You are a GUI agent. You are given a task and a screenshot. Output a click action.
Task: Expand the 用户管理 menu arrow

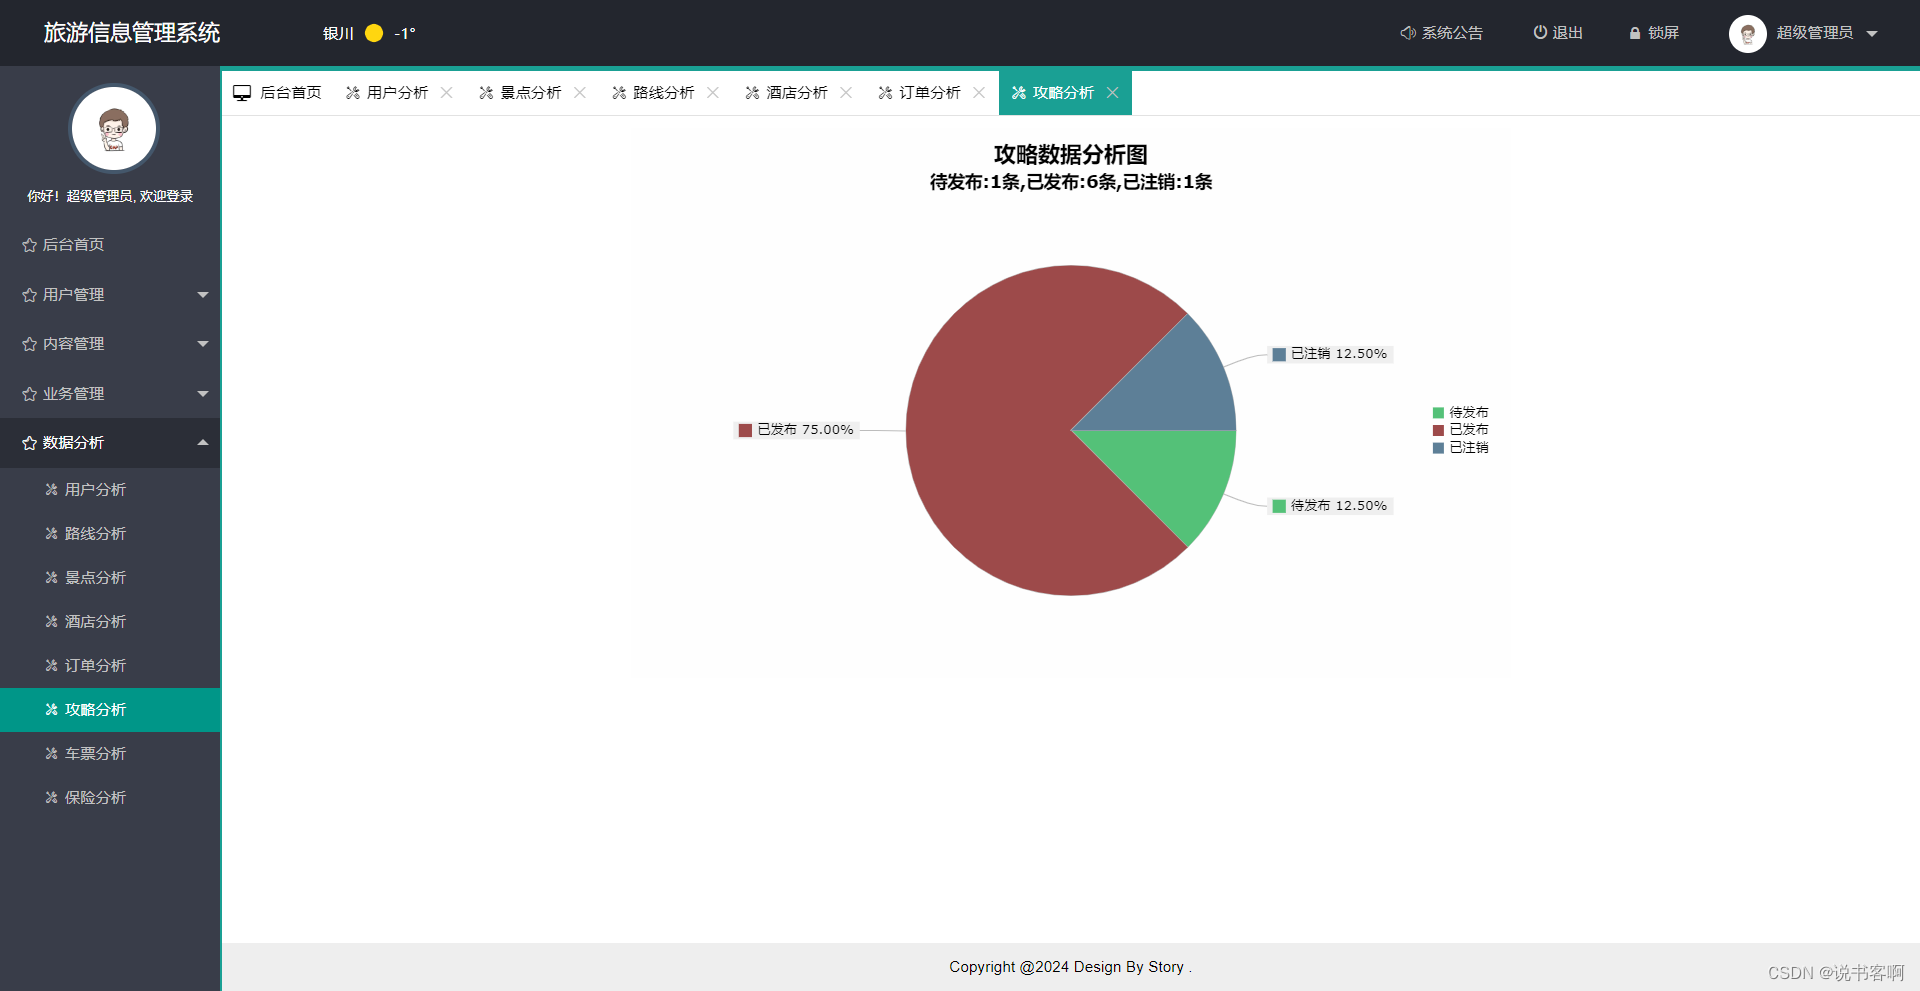pyautogui.click(x=203, y=295)
